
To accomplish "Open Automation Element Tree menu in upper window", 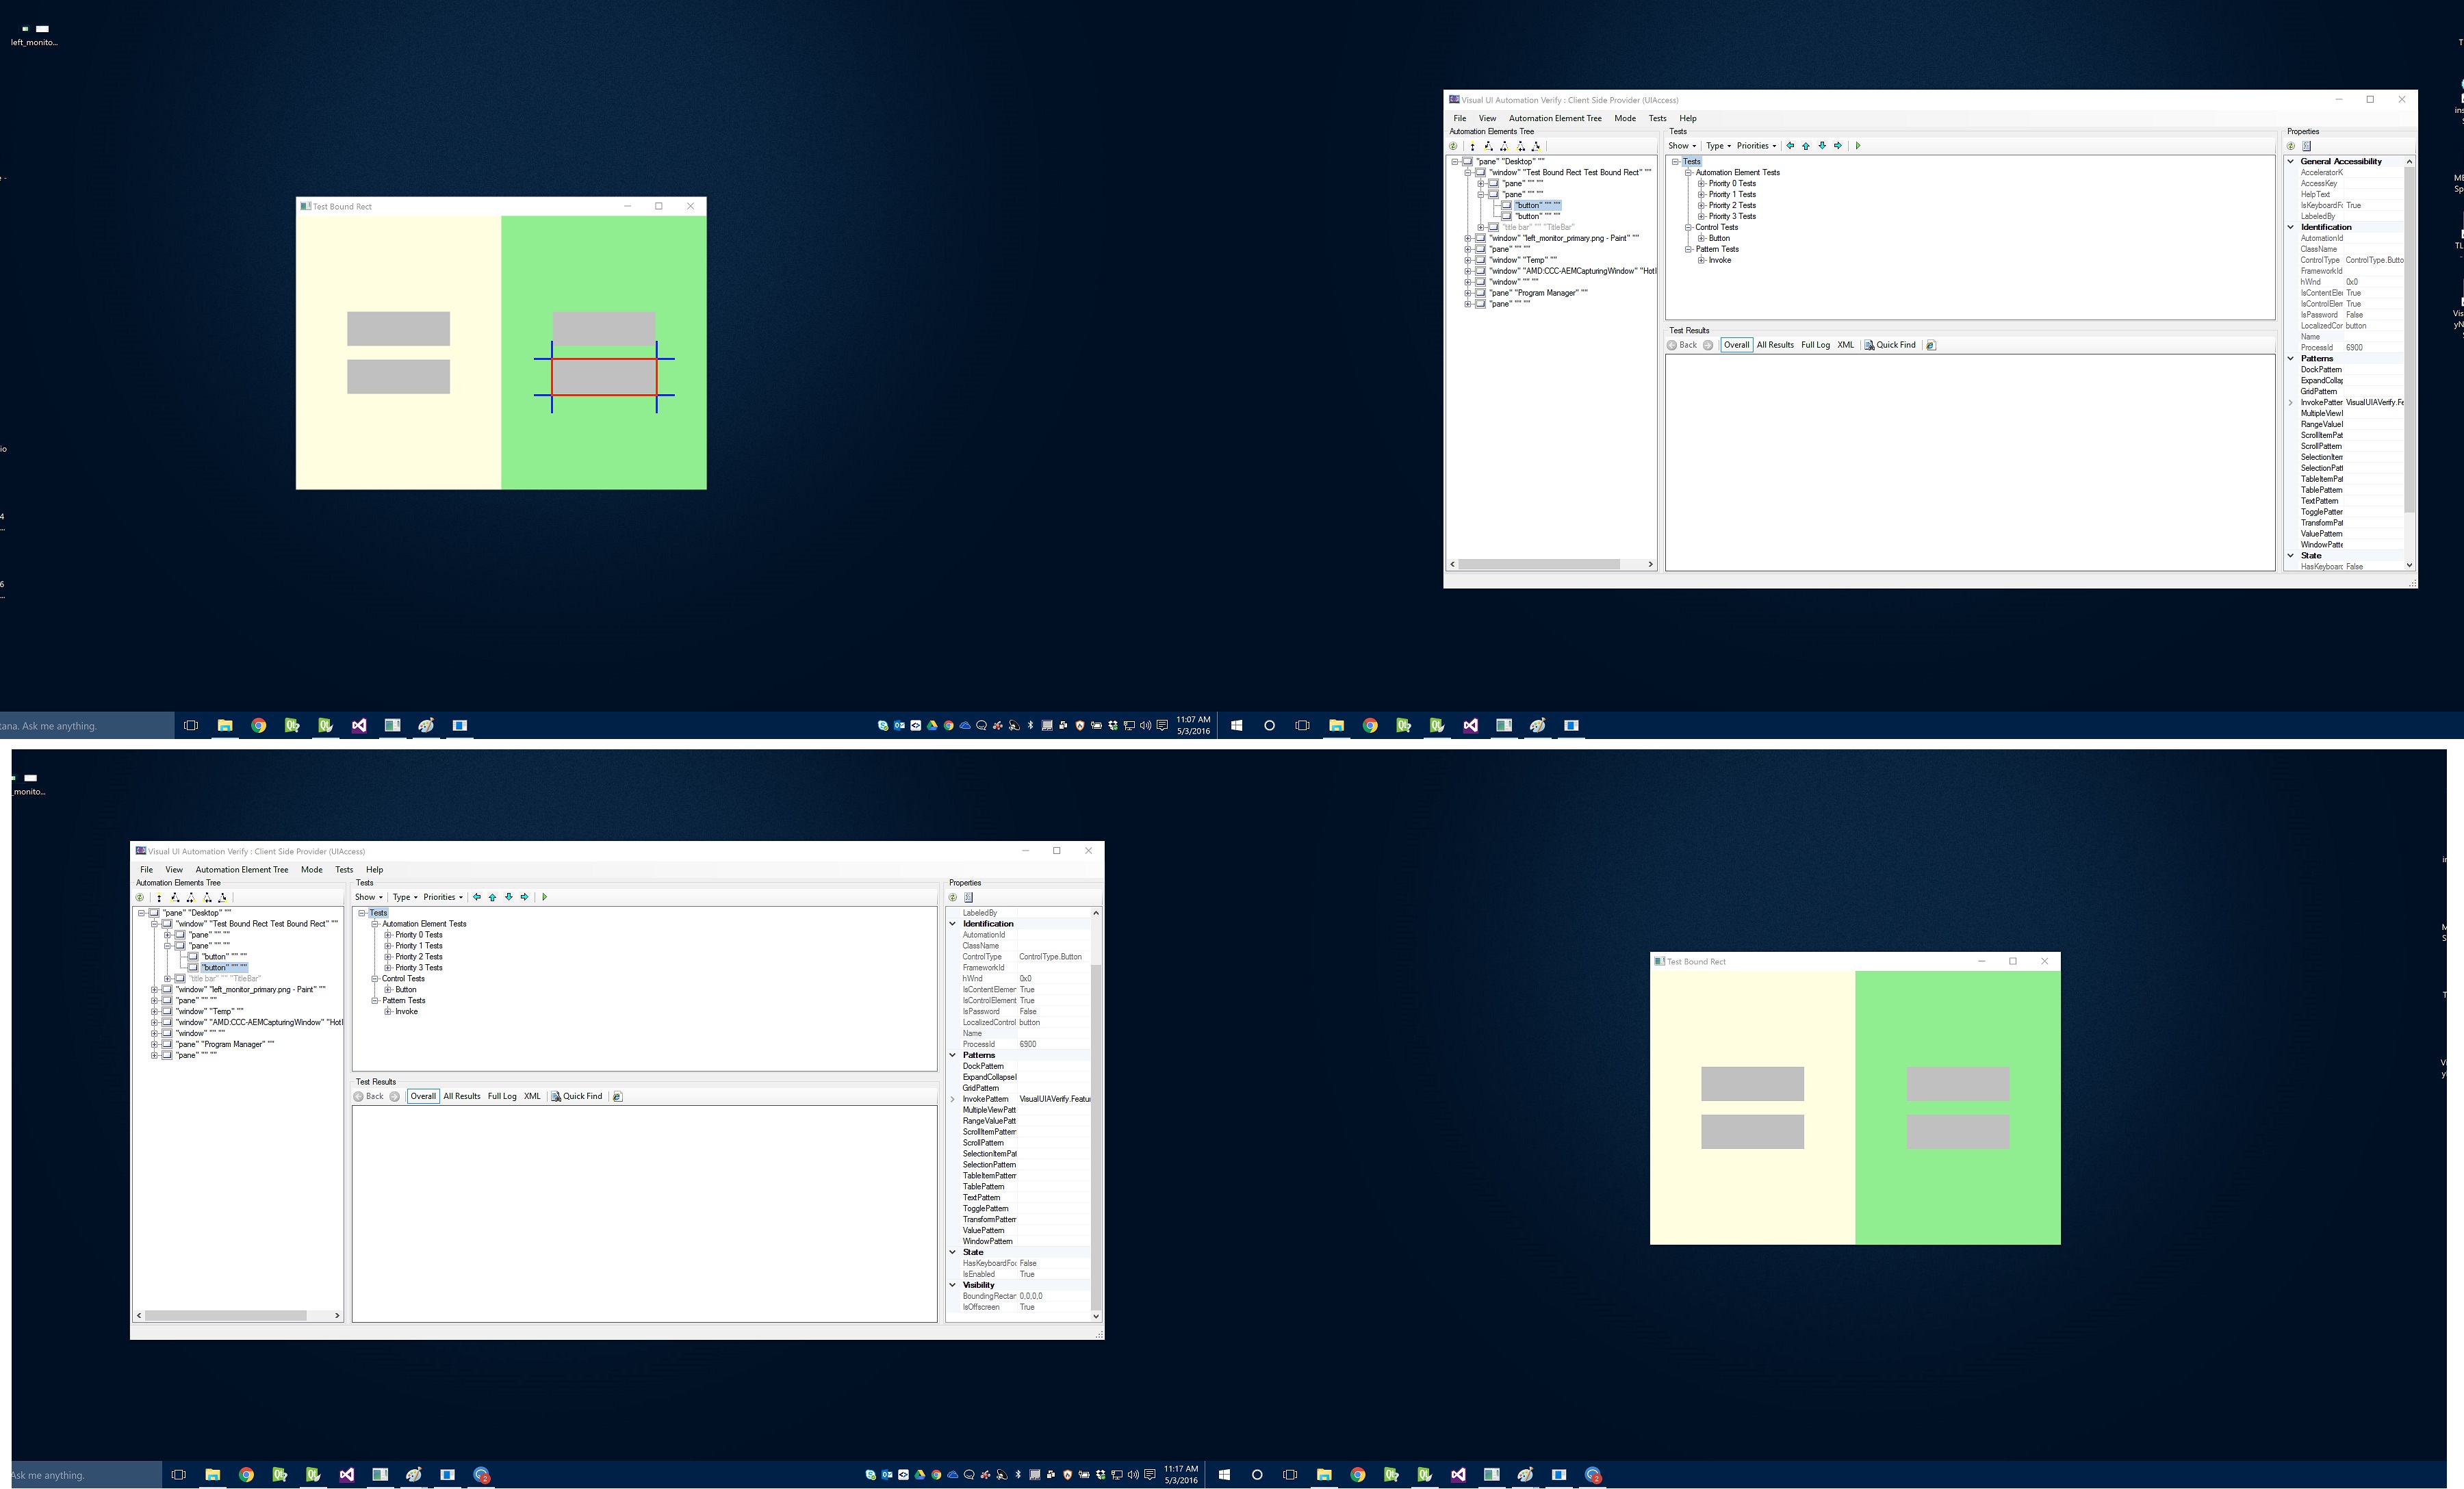I will 1555,118.
